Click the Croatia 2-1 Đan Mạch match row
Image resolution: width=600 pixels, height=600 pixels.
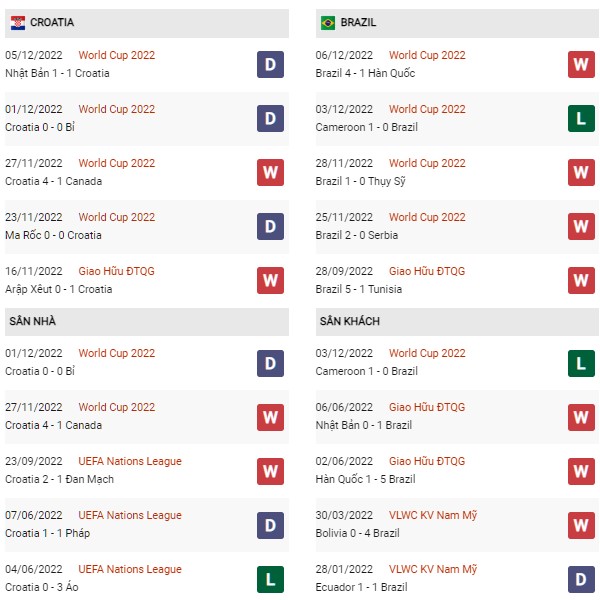tap(60, 479)
